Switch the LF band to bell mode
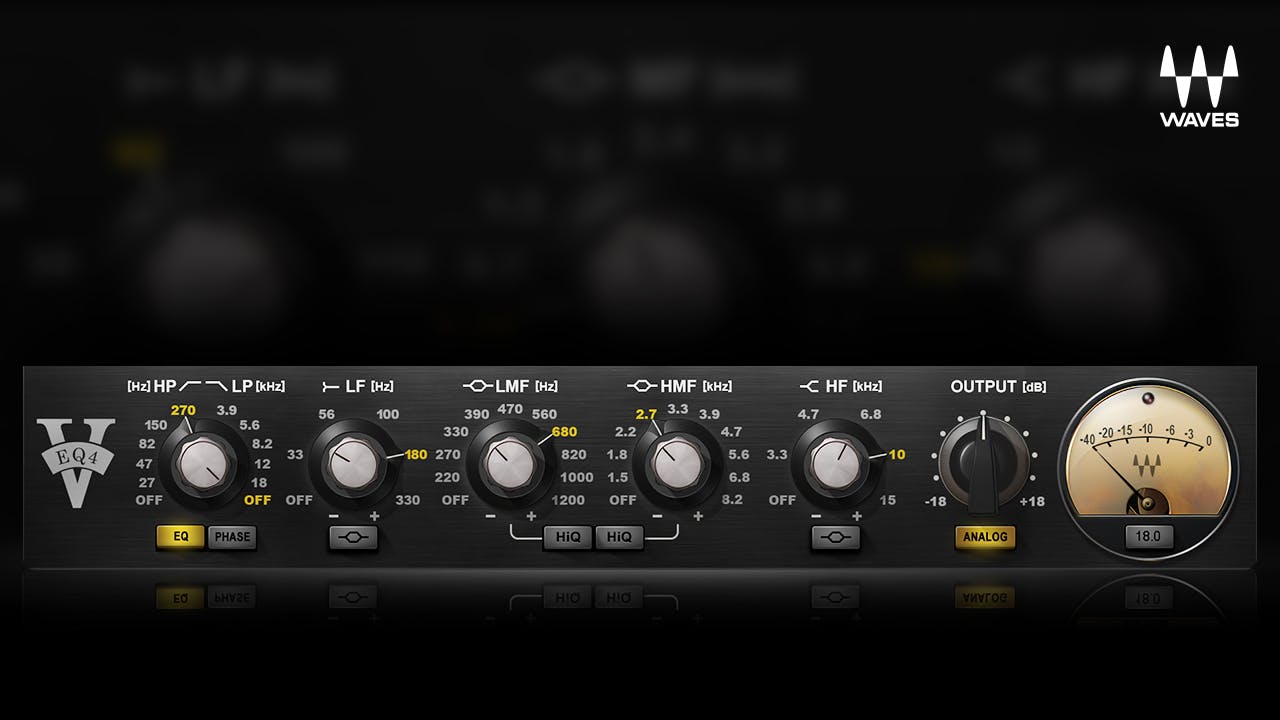The width and height of the screenshot is (1280, 720). (x=352, y=537)
